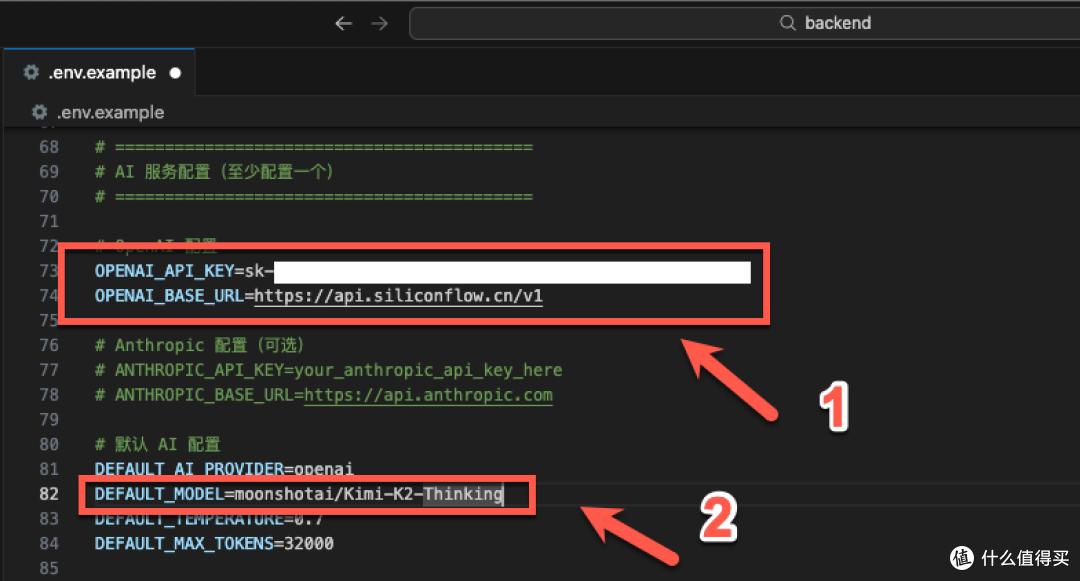Click the highlighted word Thinking
The height and width of the screenshot is (581, 1080).
click(x=463, y=494)
